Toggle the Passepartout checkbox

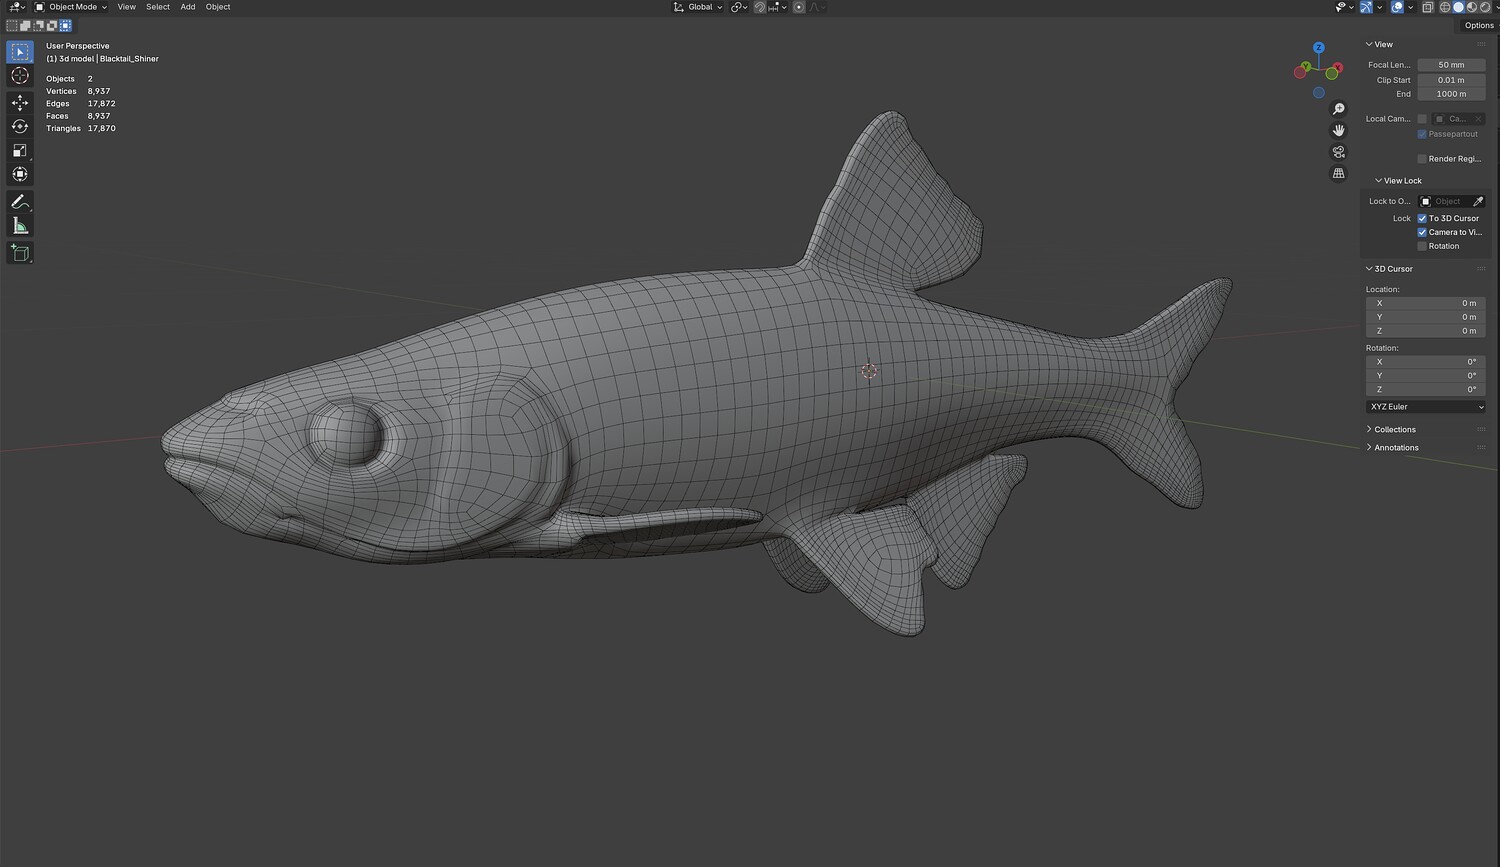(1422, 134)
